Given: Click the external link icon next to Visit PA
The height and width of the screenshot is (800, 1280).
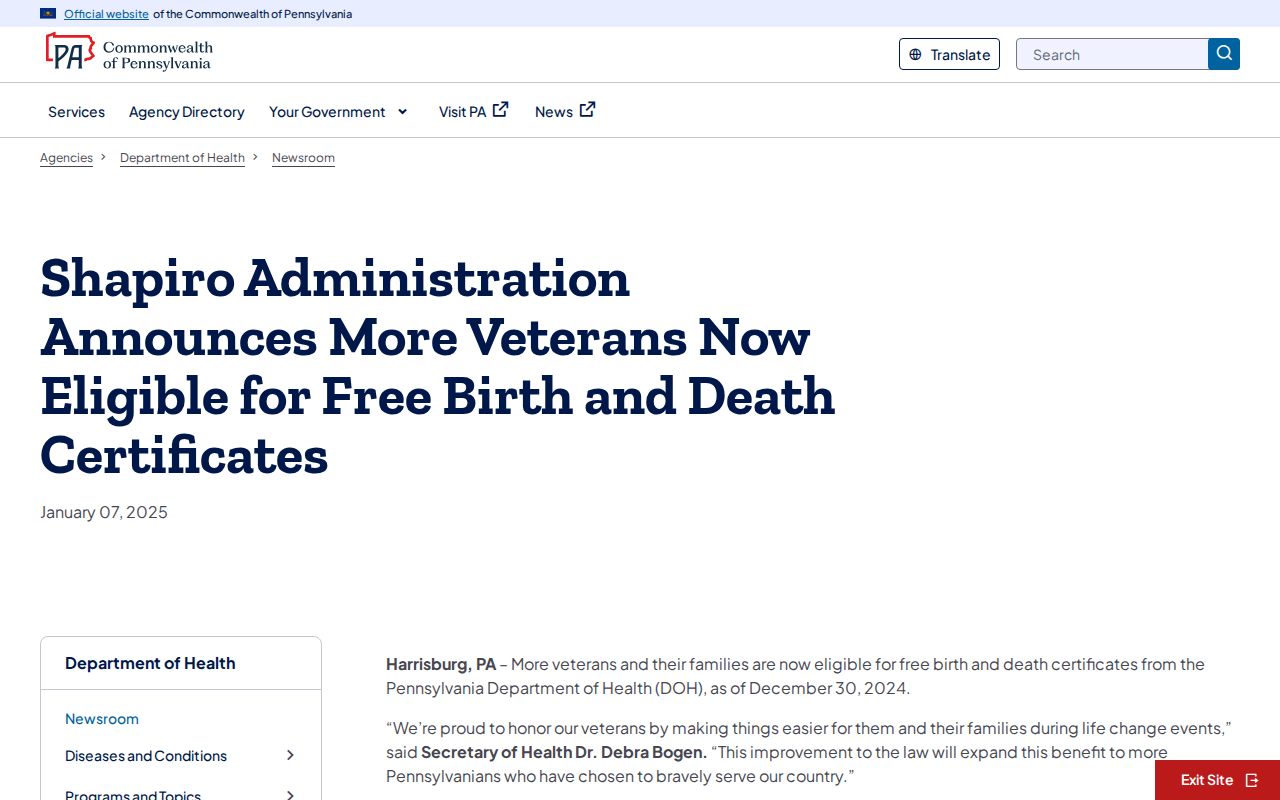Looking at the screenshot, I should 501,110.
